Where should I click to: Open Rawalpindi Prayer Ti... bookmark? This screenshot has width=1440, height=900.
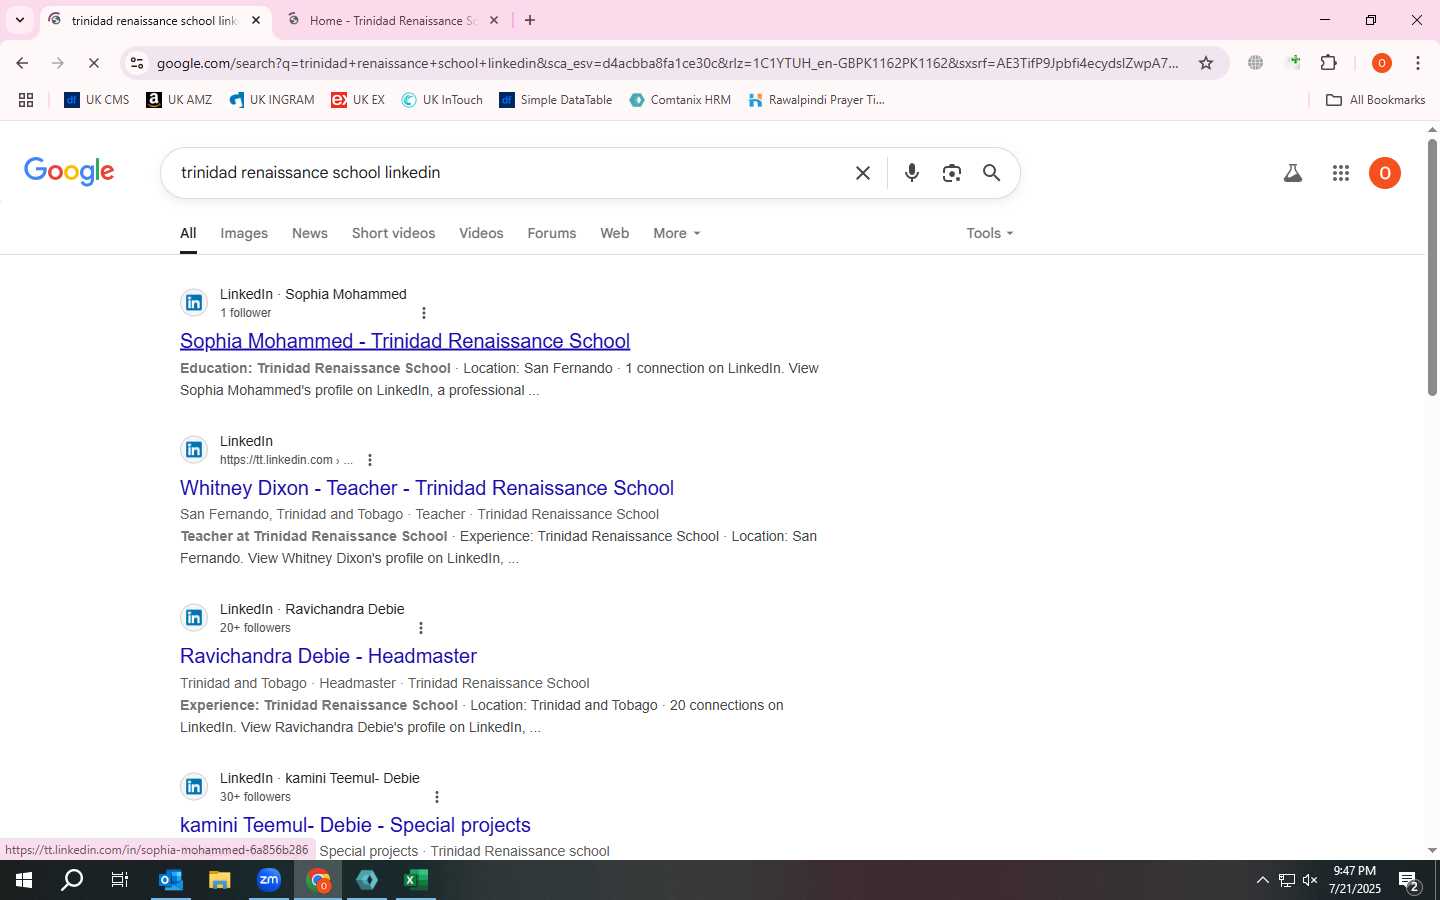click(x=816, y=100)
